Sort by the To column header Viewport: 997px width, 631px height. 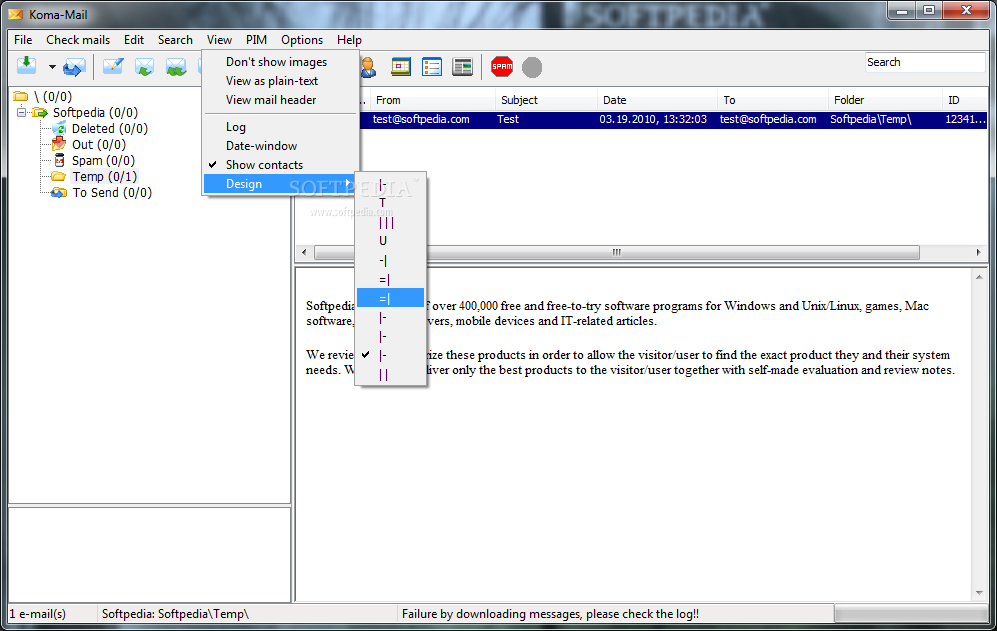click(x=773, y=100)
